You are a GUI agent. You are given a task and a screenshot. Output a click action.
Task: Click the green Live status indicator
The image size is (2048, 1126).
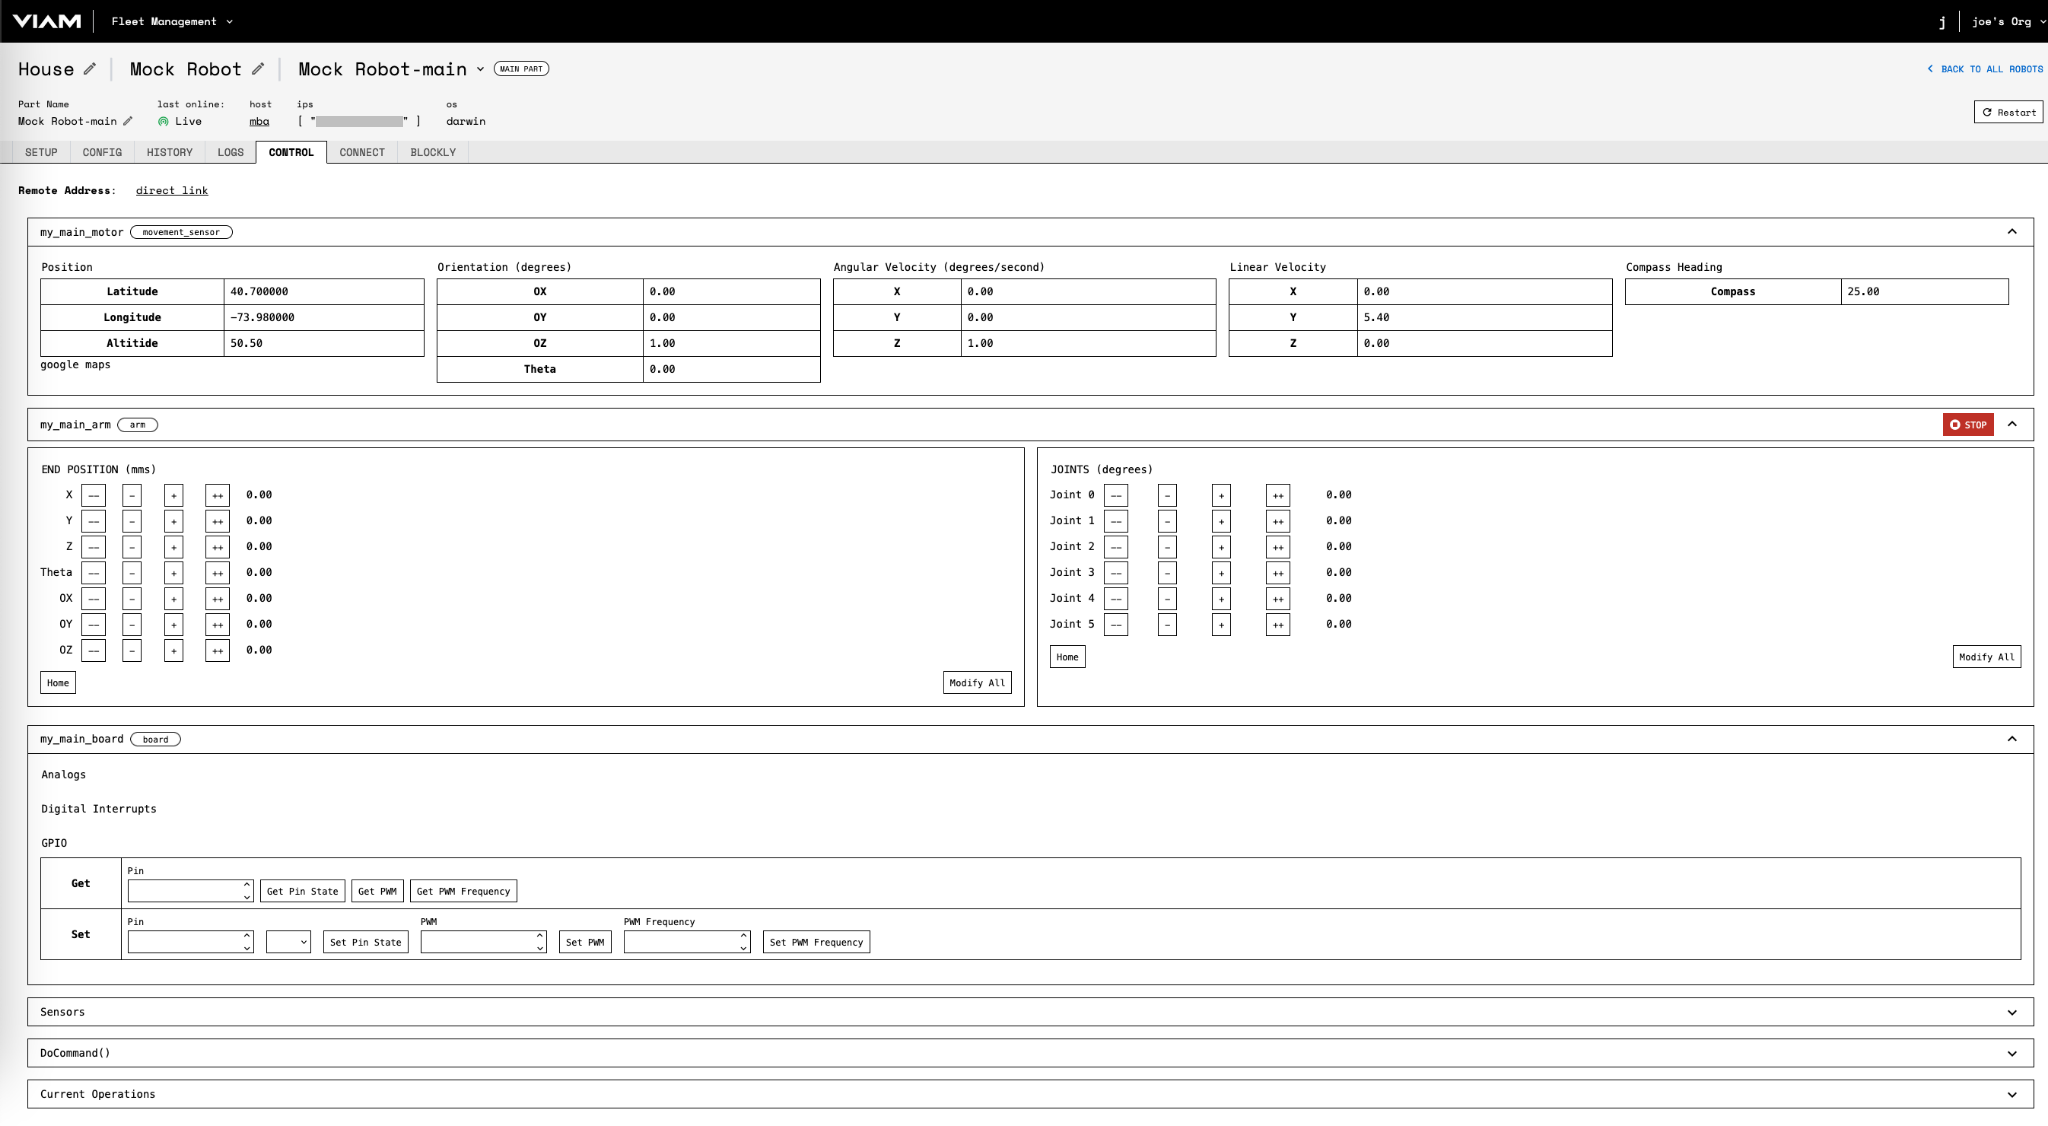(x=164, y=121)
